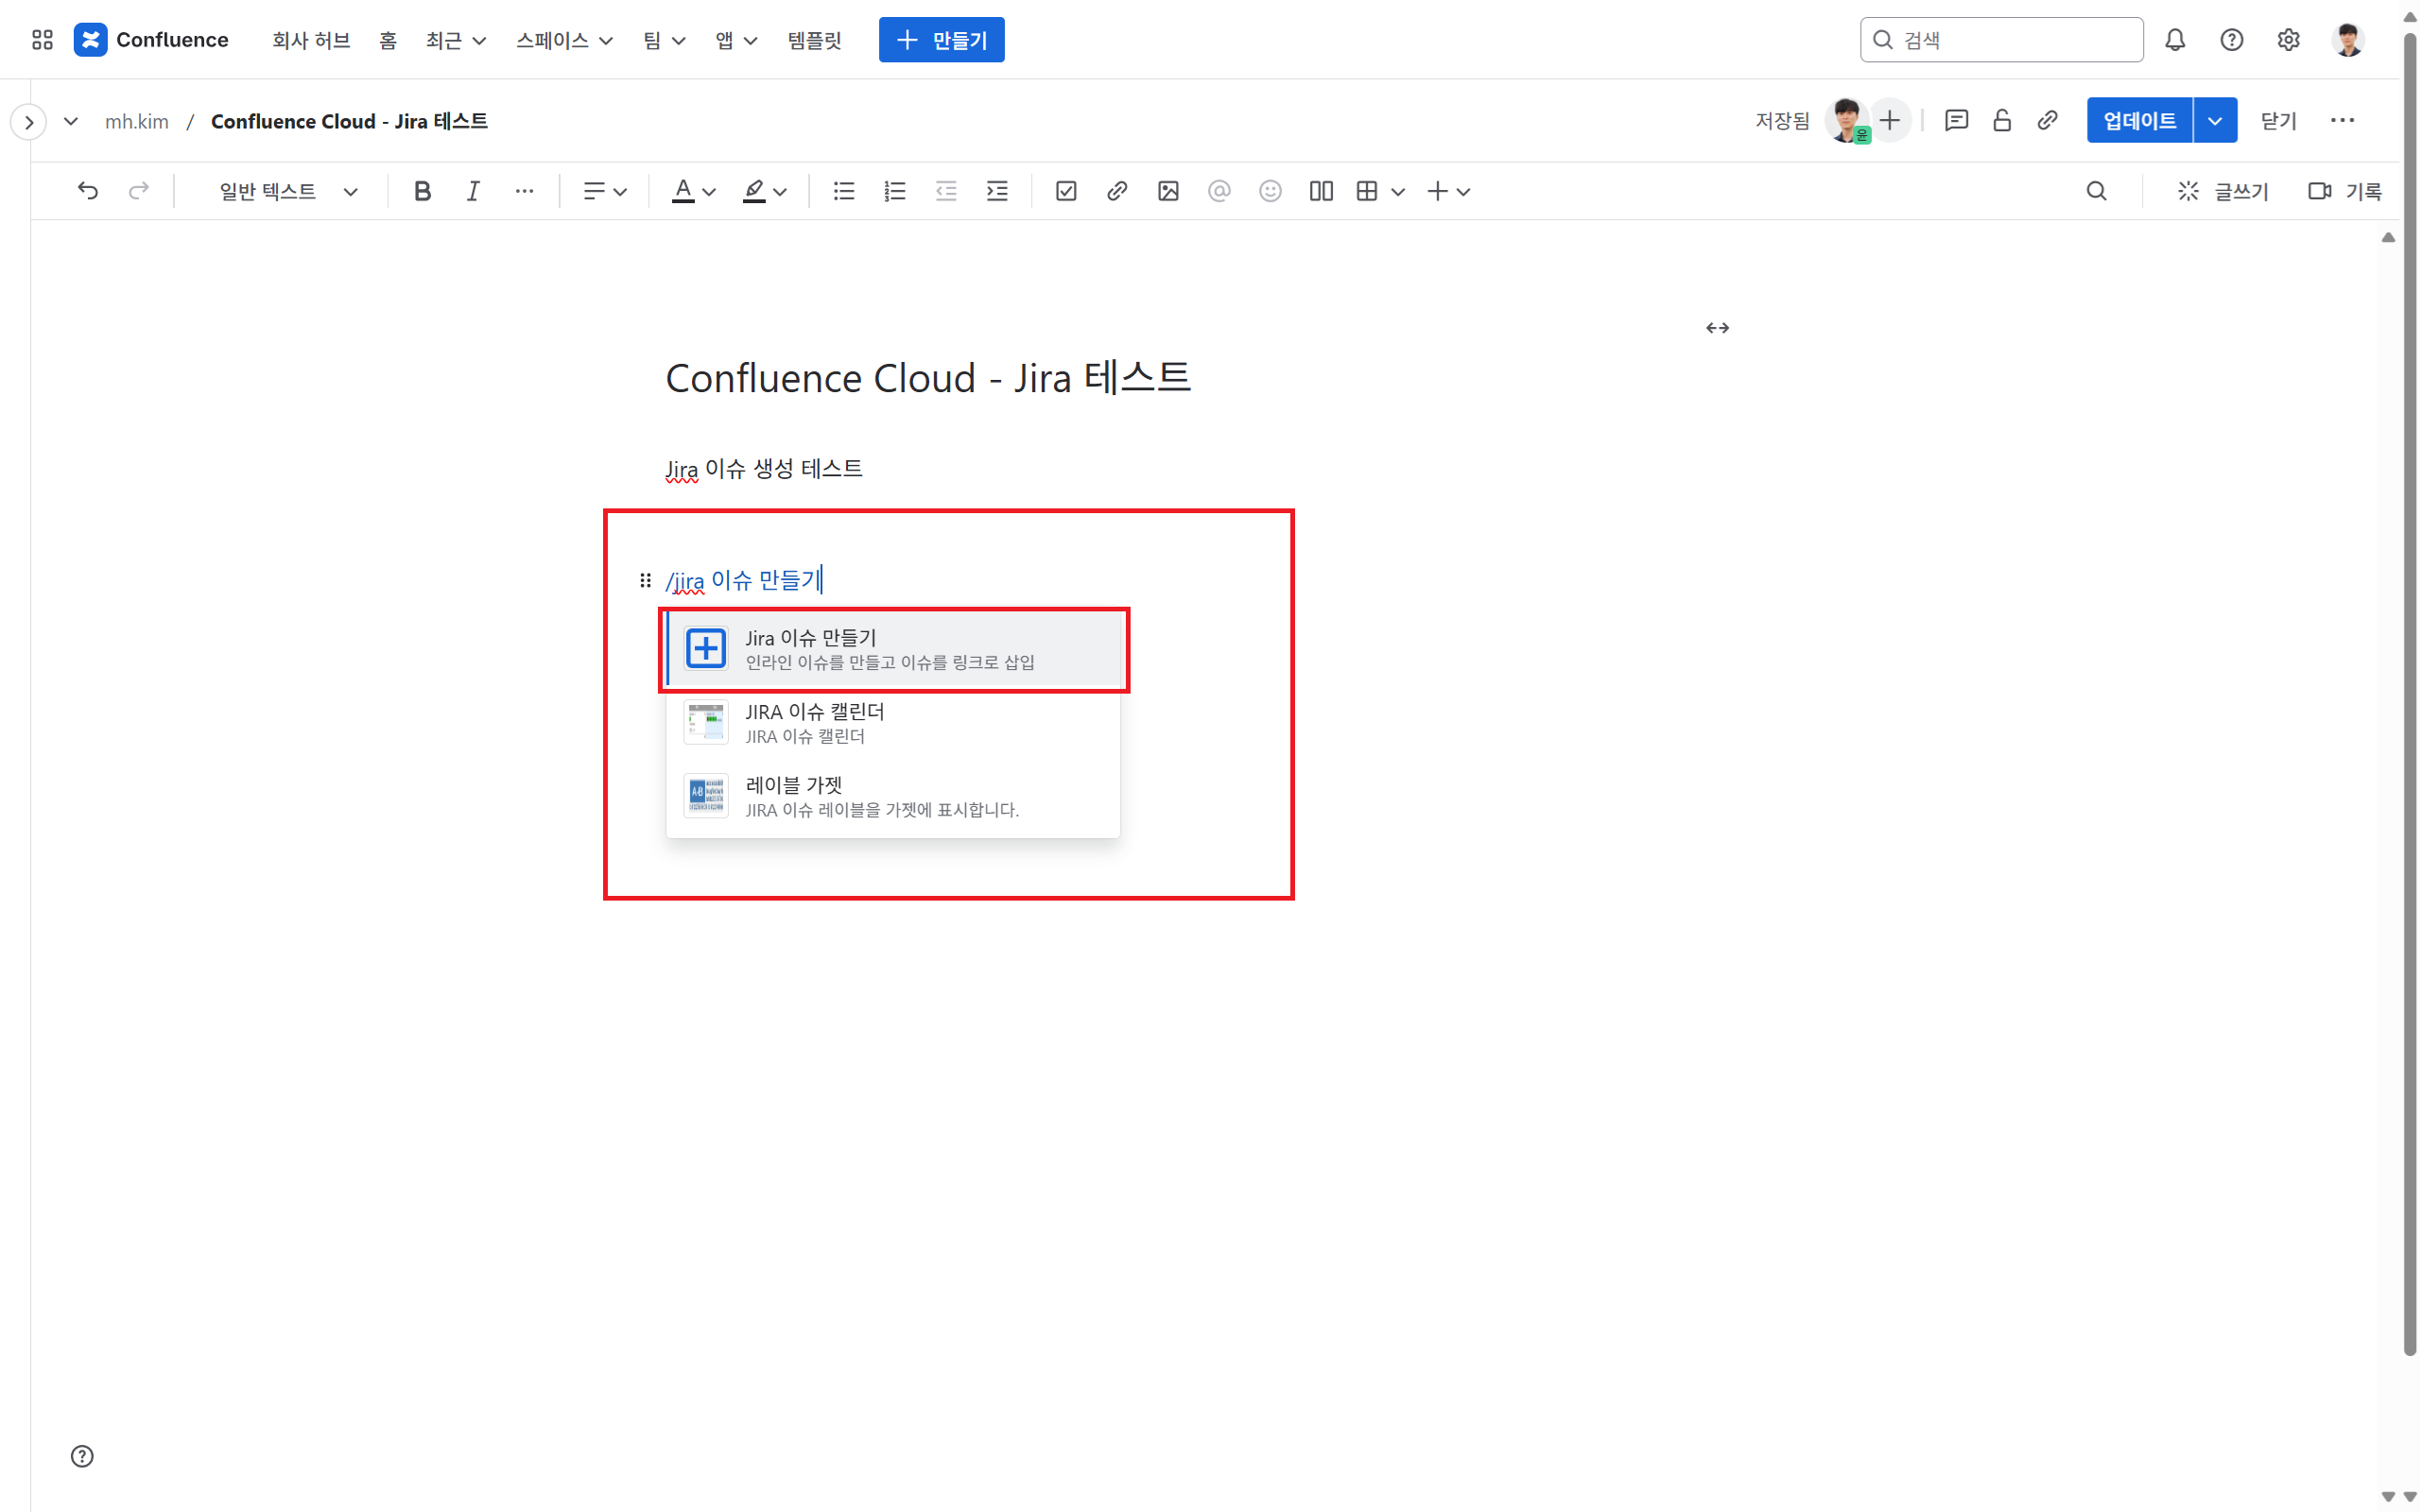Open the app switcher grid icon
This screenshot has width=2420, height=1512.
[42, 40]
